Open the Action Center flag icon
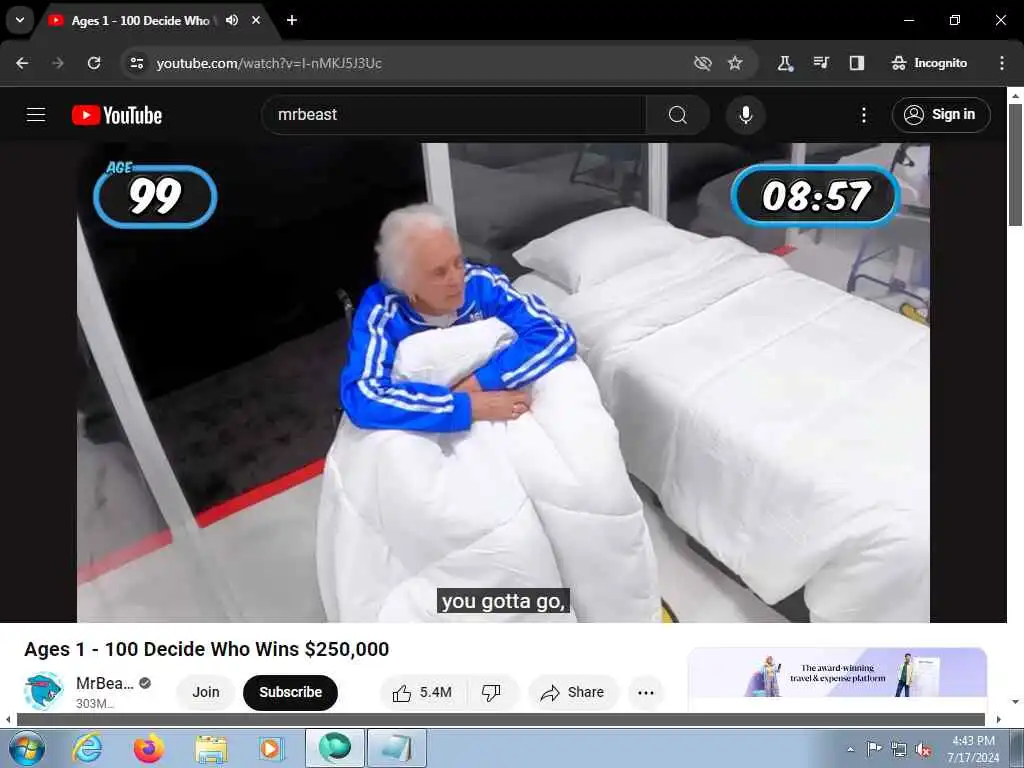Image resolution: width=1024 pixels, height=768 pixels. point(874,749)
